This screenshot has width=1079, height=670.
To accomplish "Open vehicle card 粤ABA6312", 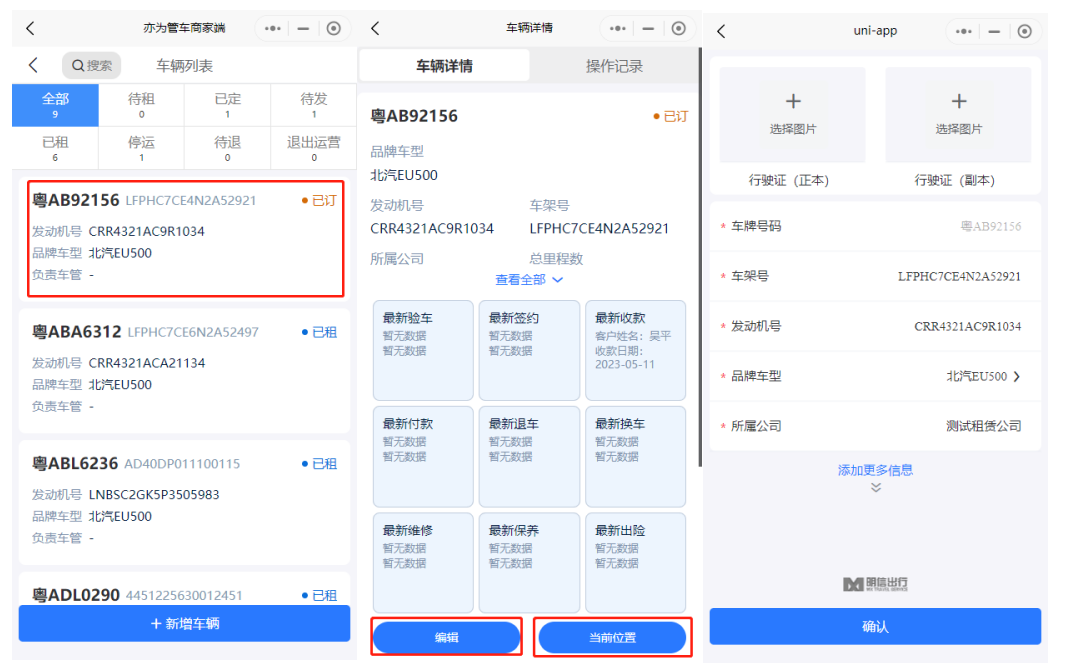I will [x=184, y=368].
